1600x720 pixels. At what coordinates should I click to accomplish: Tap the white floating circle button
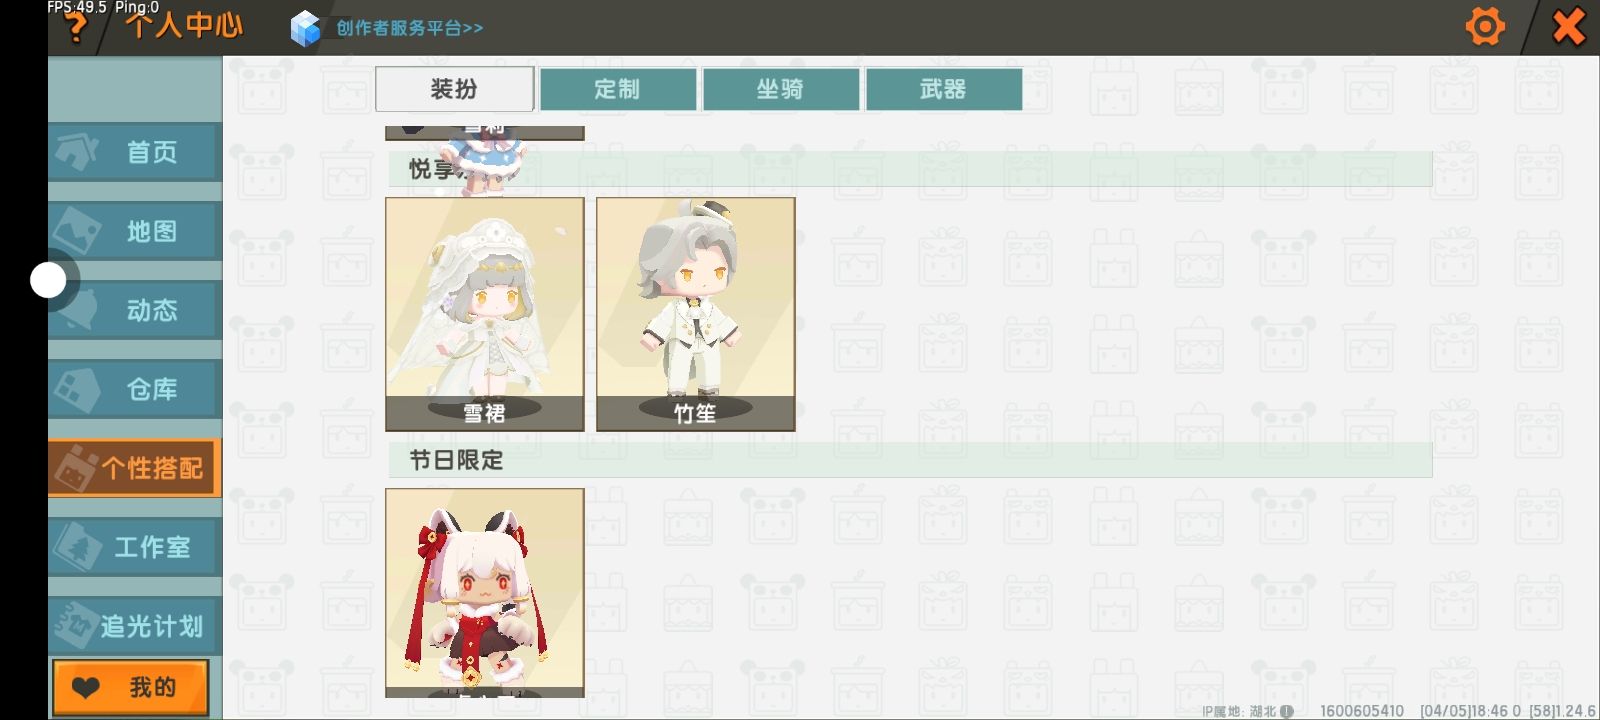click(x=48, y=280)
